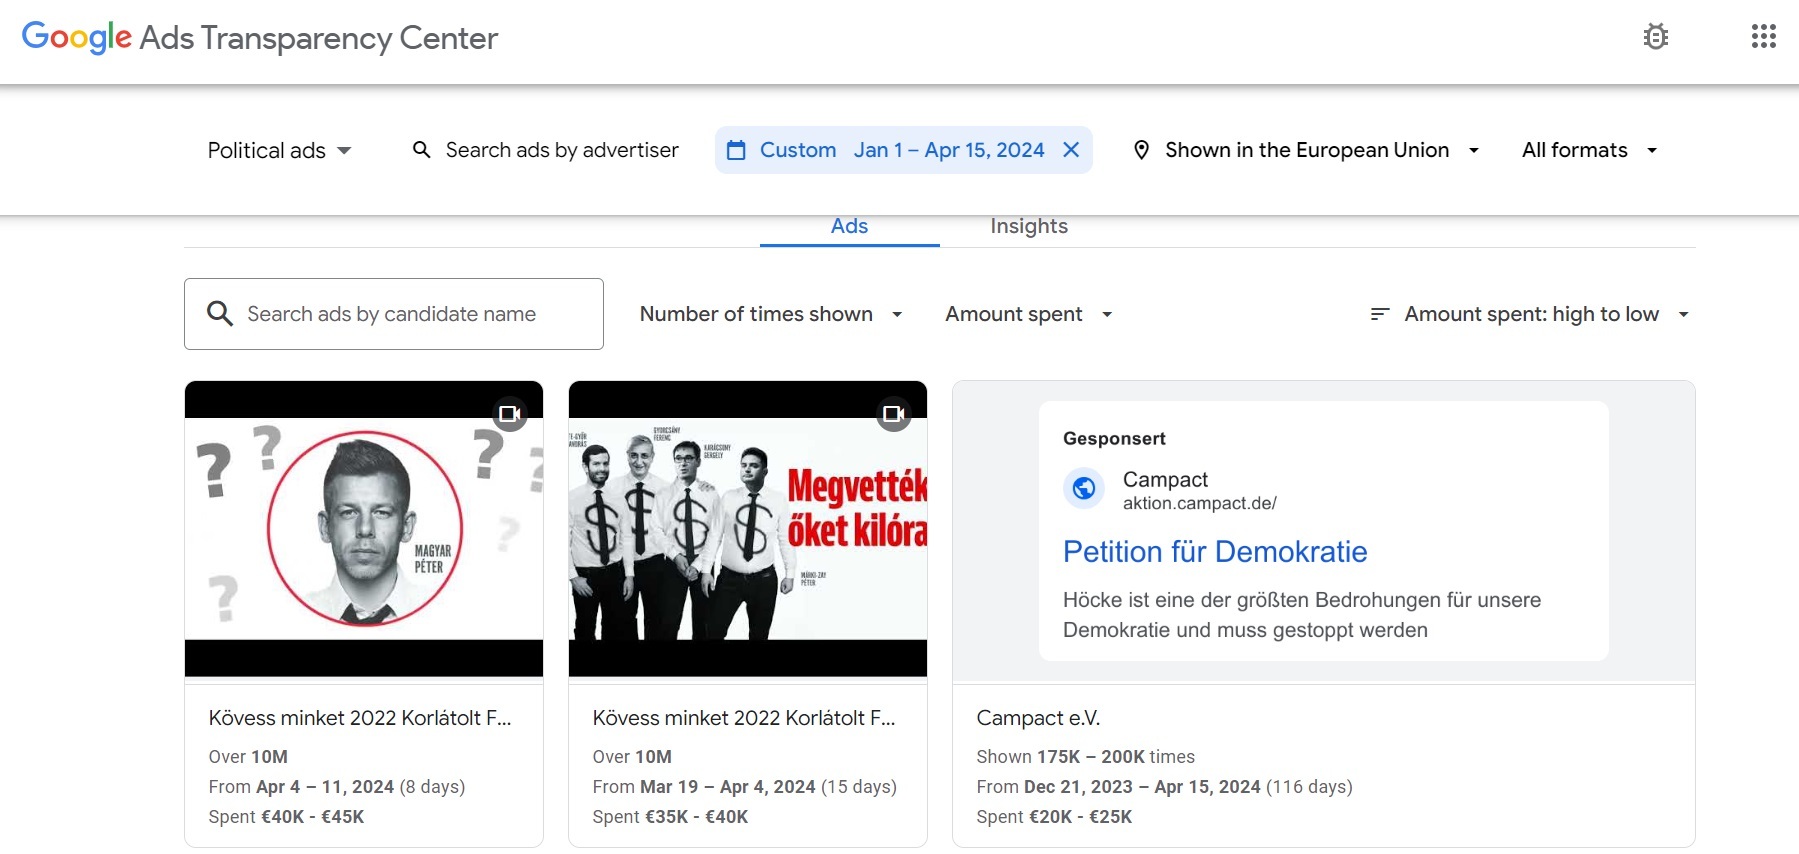The width and height of the screenshot is (1799, 854).
Task: Open Amount spent: high to low sorting
Action: pyautogui.click(x=1530, y=314)
